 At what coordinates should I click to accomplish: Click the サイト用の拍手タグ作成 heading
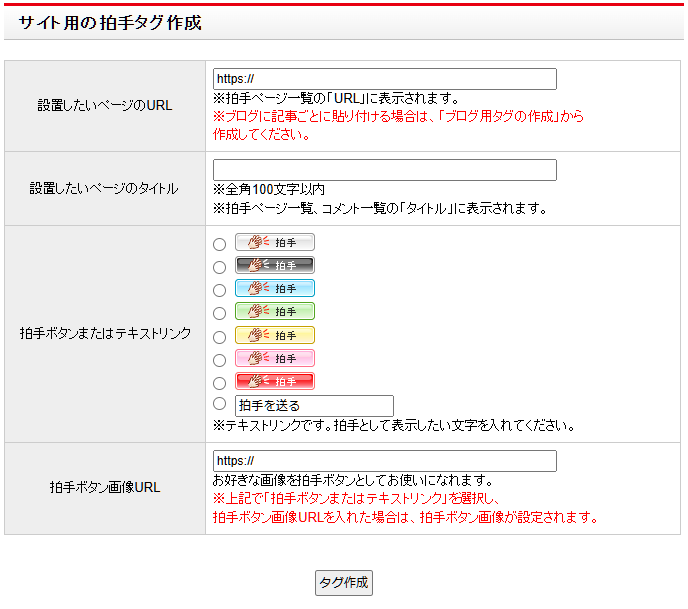pos(110,23)
